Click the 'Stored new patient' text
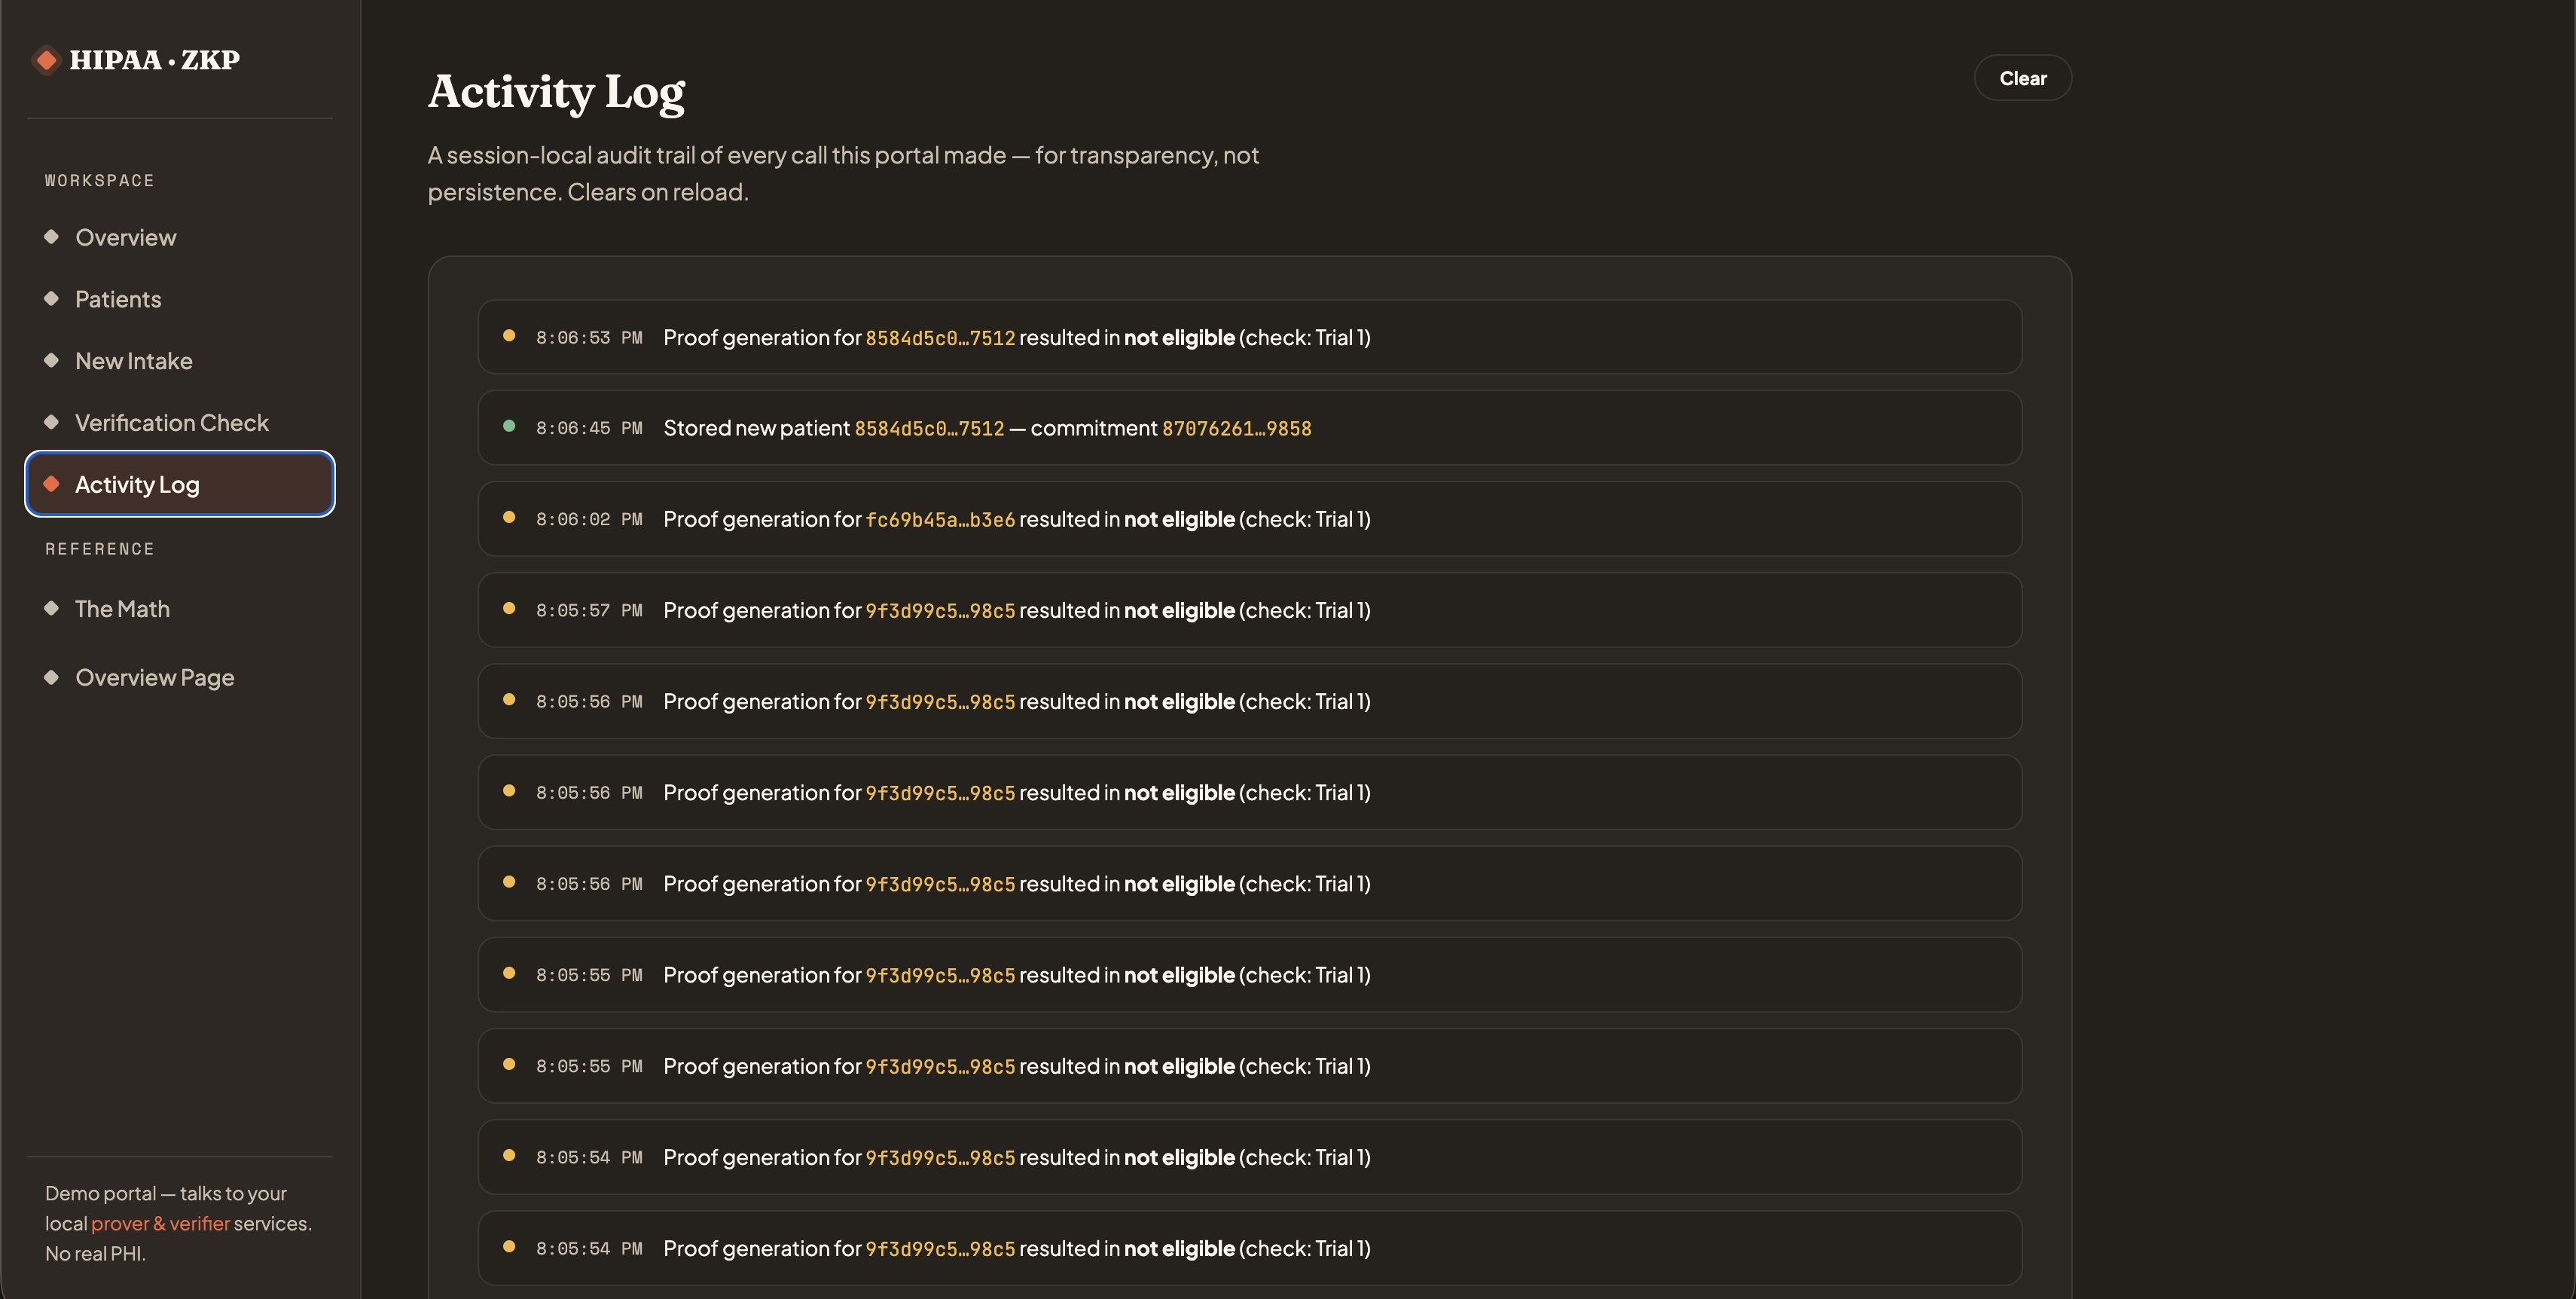 tap(757, 429)
